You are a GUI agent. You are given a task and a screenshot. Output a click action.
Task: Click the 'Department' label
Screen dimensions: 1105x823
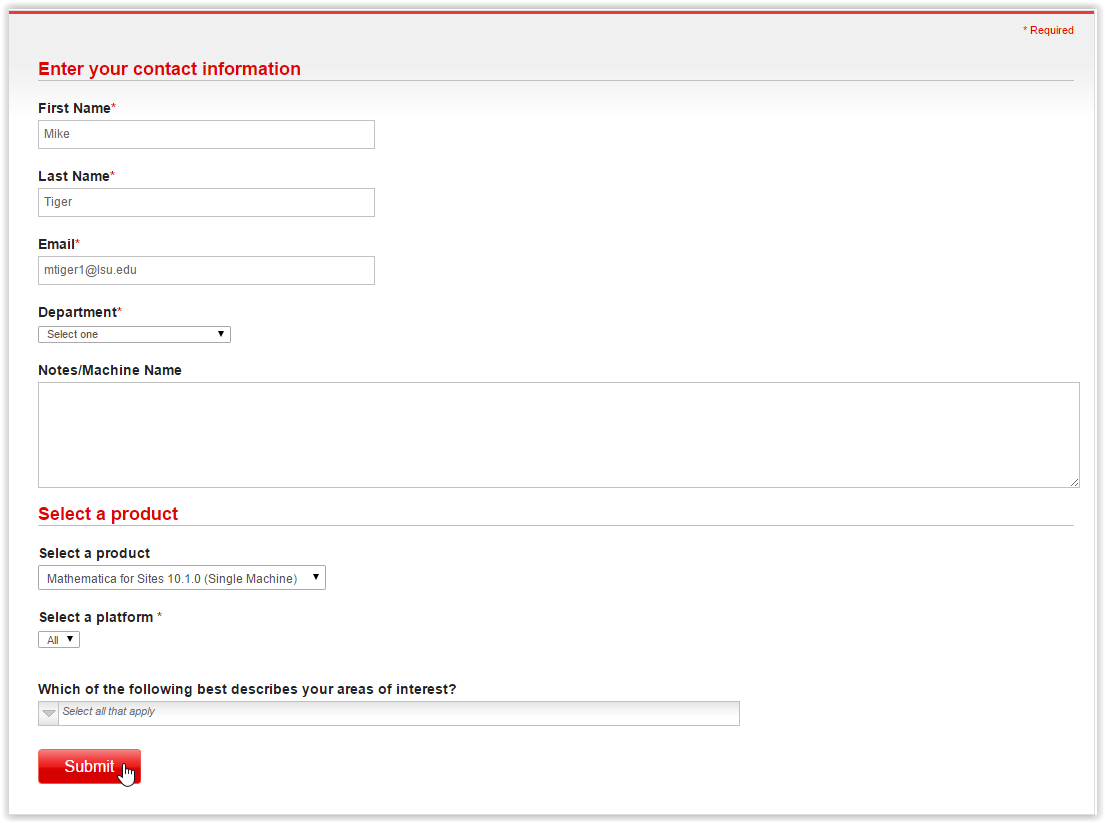(80, 312)
